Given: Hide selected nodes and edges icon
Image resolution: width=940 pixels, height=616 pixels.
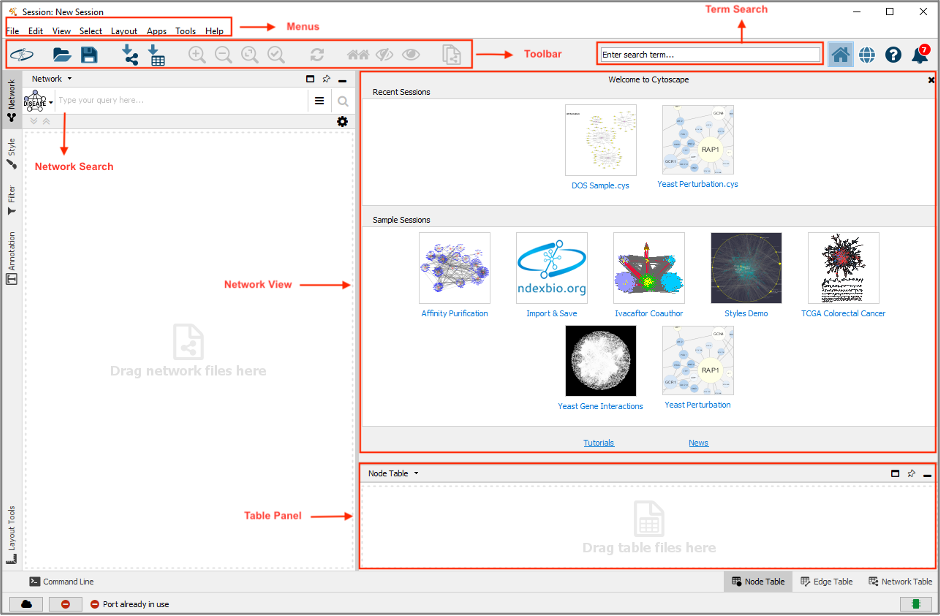Looking at the screenshot, I should pos(384,55).
